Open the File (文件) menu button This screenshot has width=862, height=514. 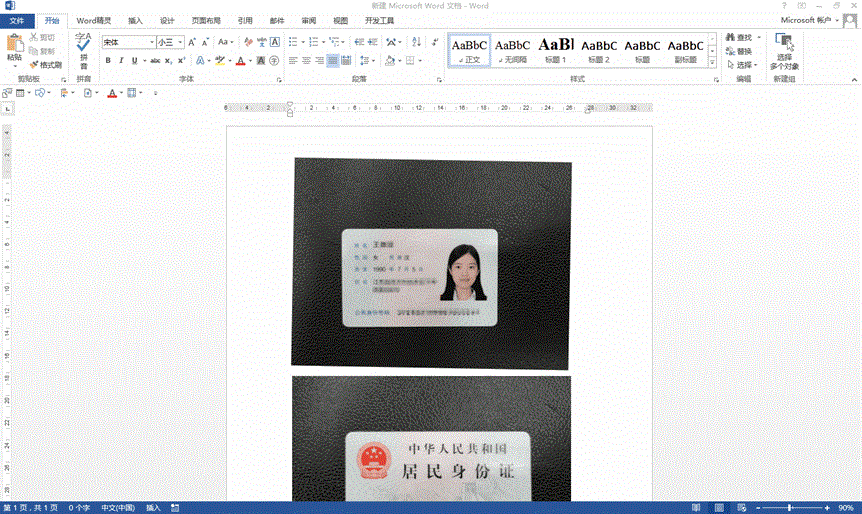17,20
